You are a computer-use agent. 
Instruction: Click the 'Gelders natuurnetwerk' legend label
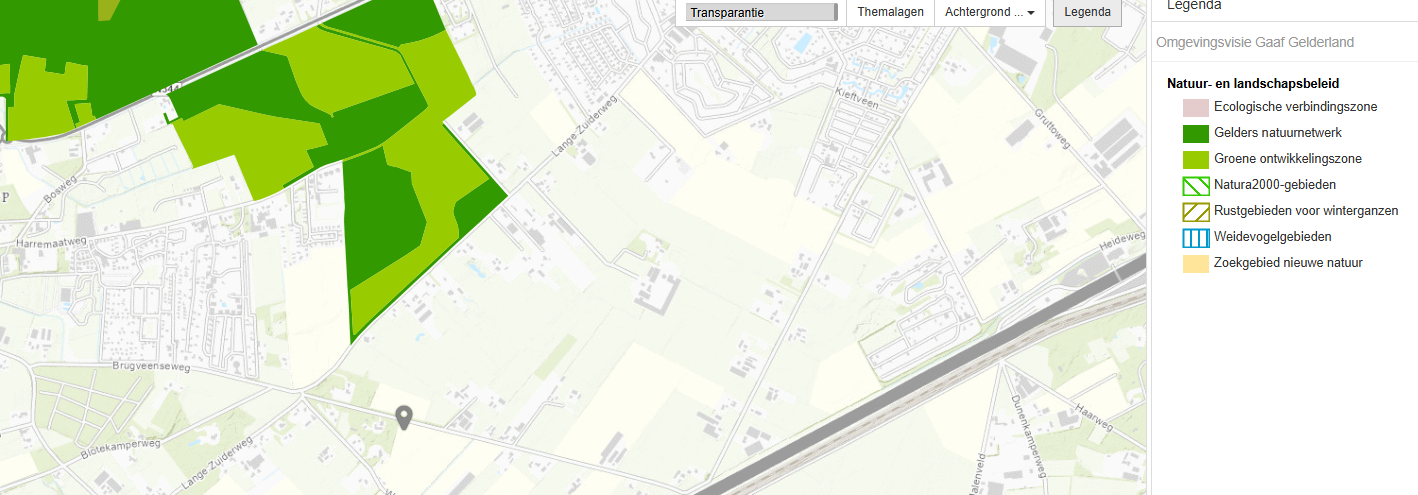pos(1278,133)
